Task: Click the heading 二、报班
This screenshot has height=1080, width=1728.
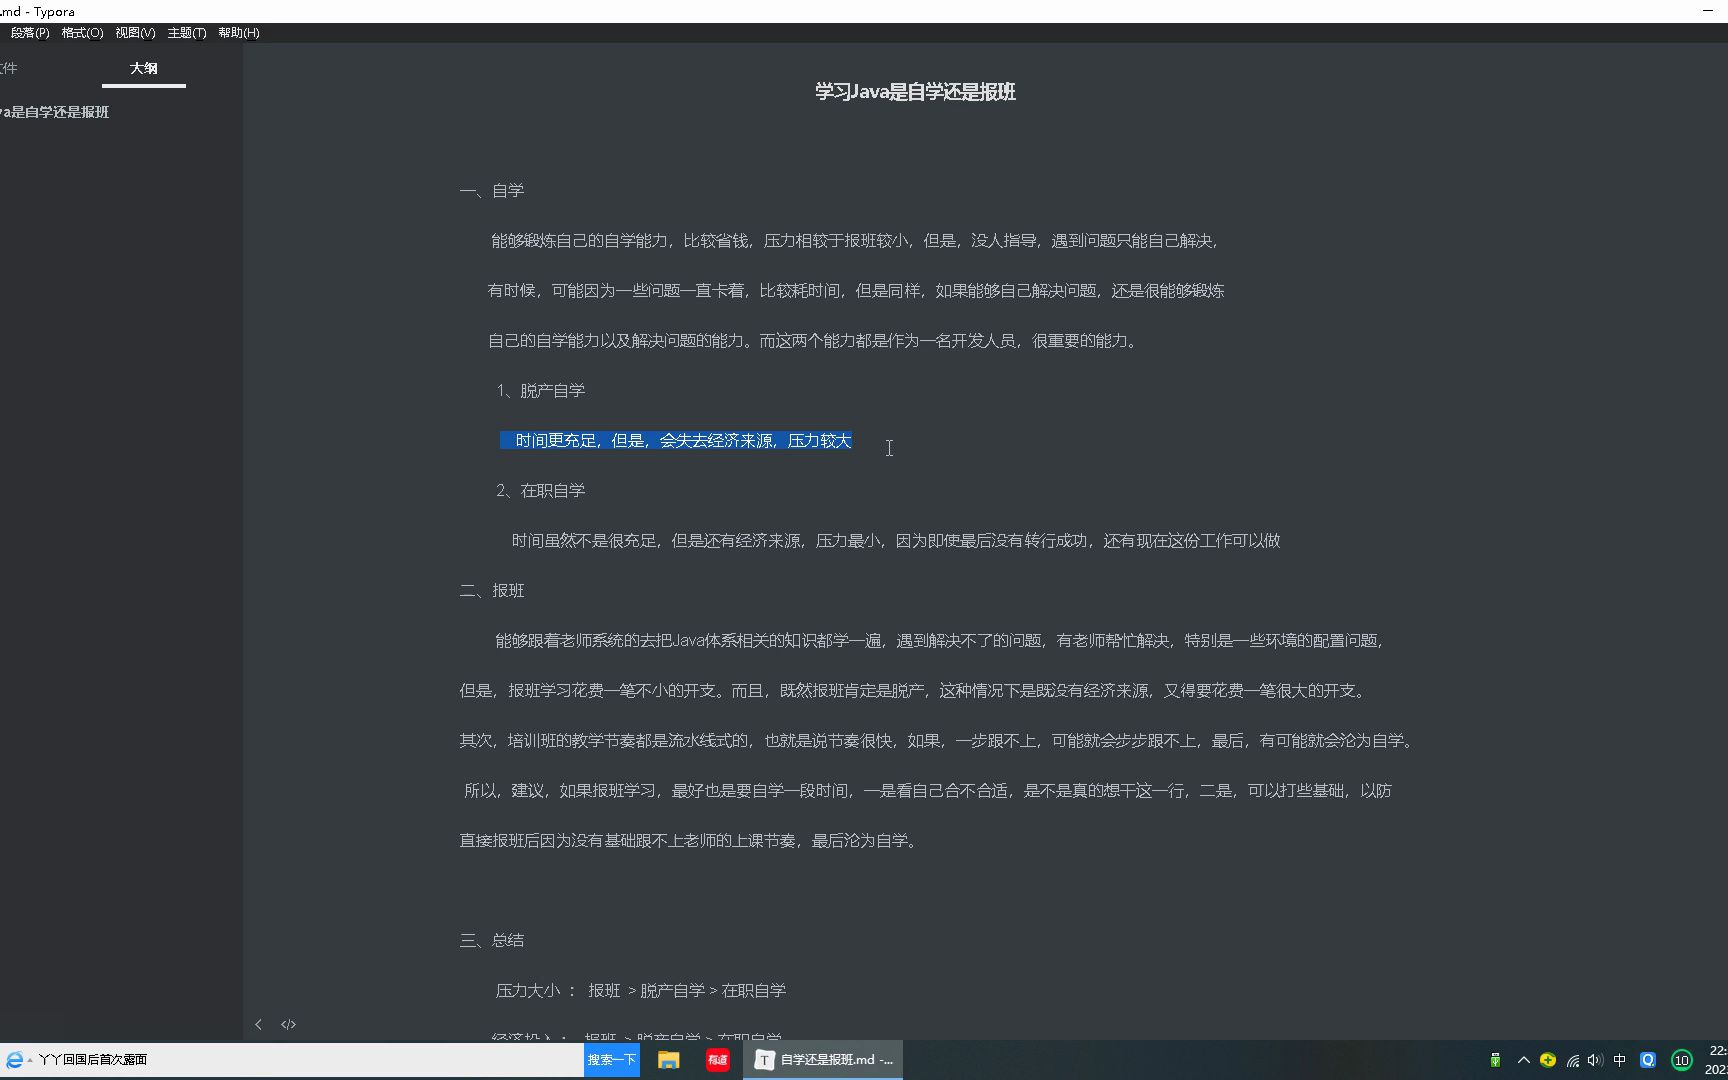Action: (x=491, y=590)
